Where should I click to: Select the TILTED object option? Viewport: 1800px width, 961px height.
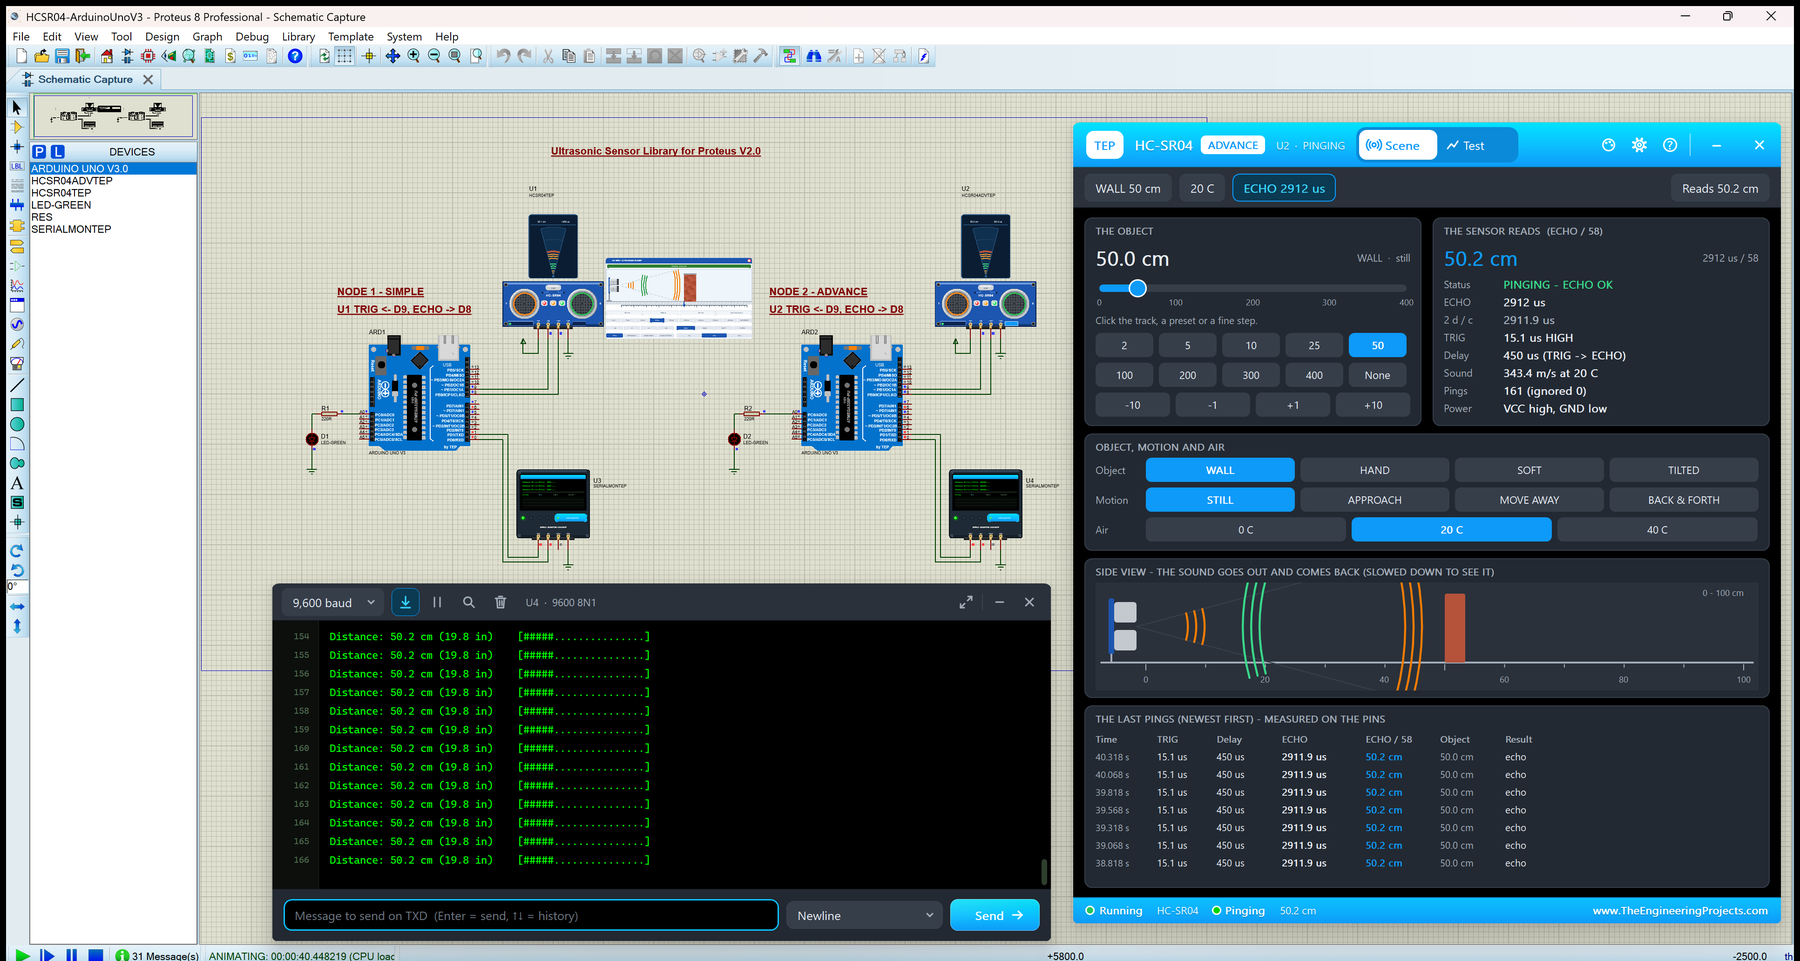[x=1683, y=470]
